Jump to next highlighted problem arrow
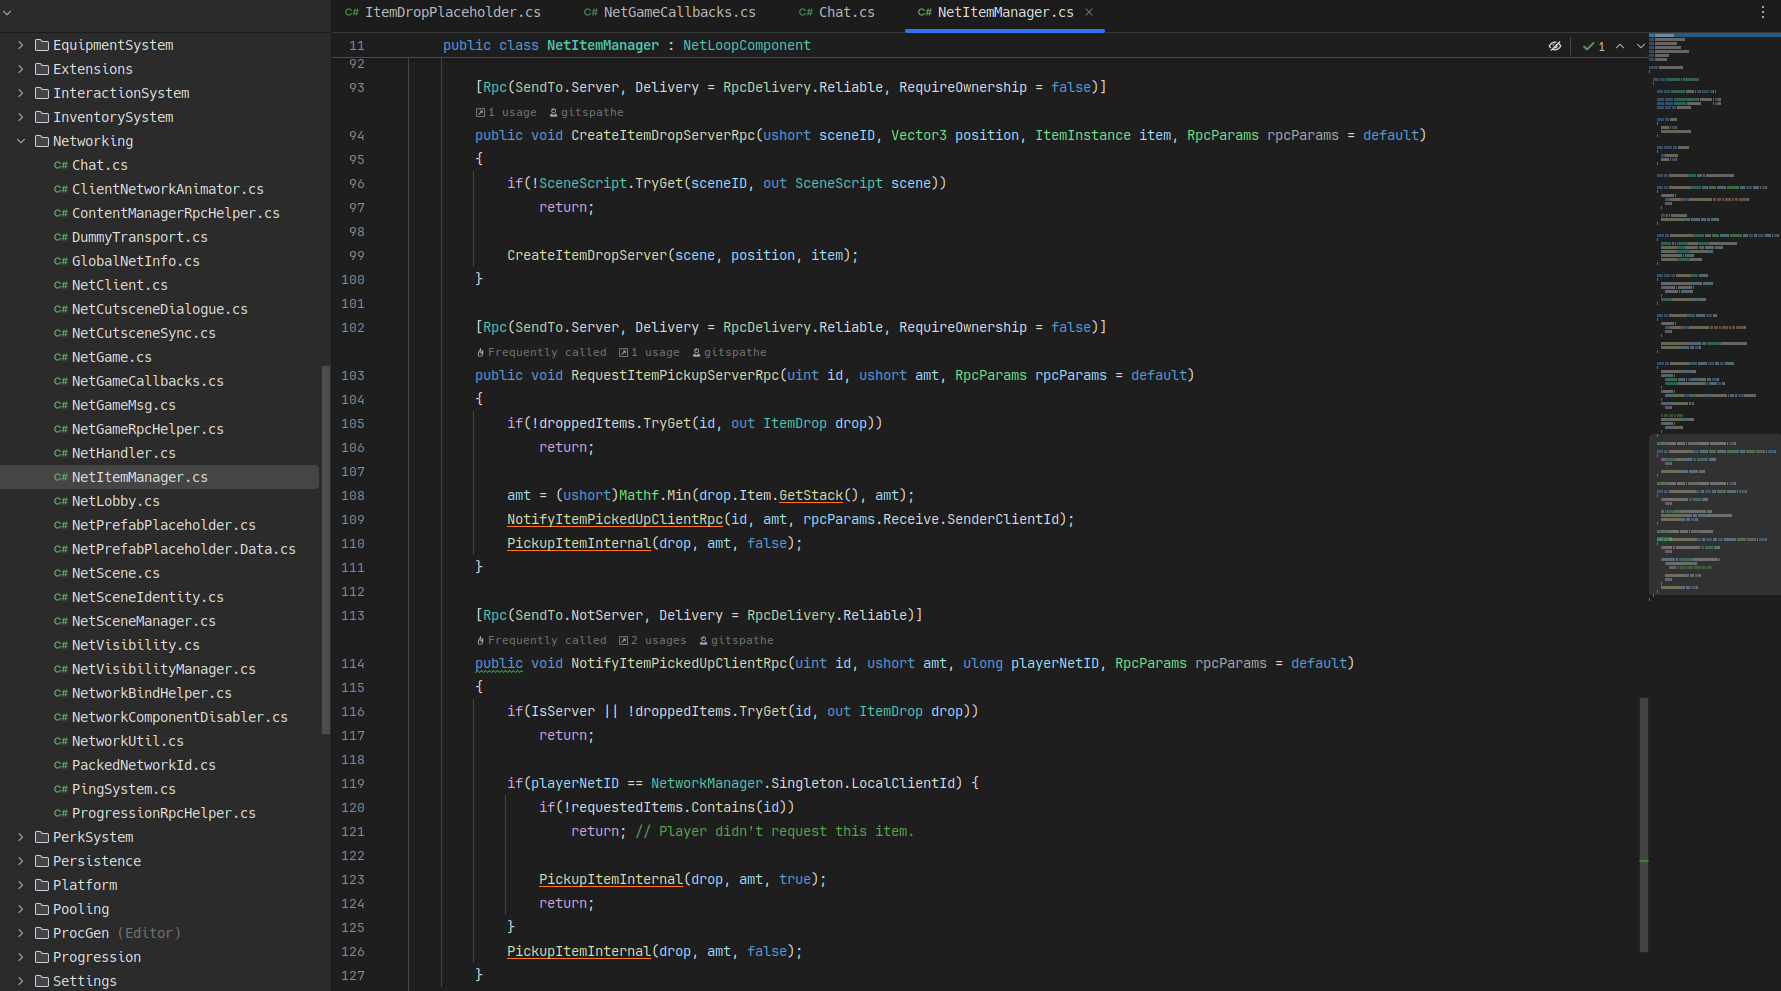Screen dimensions: 1781x991 pos(1640,46)
